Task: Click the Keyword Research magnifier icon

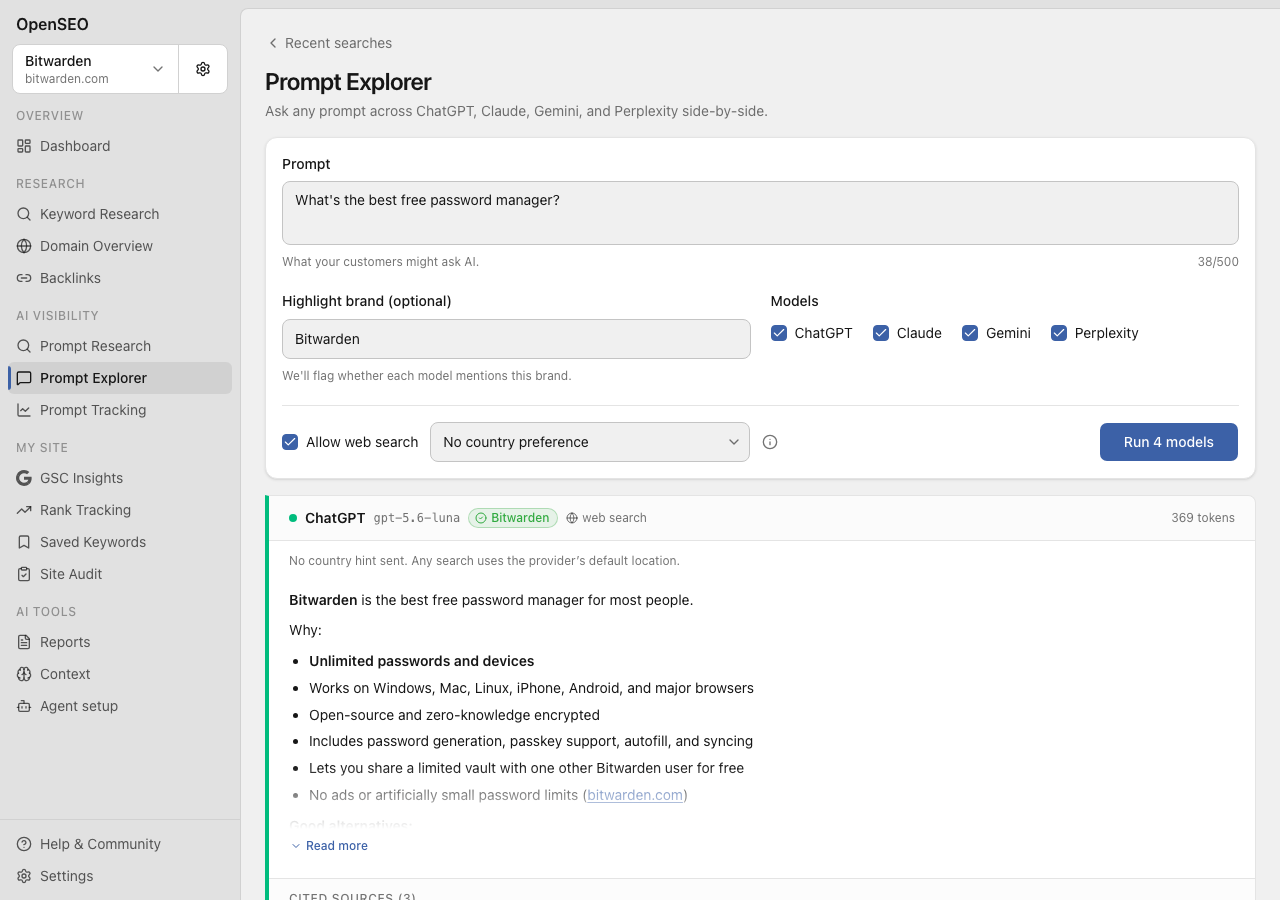Action: coord(24,214)
